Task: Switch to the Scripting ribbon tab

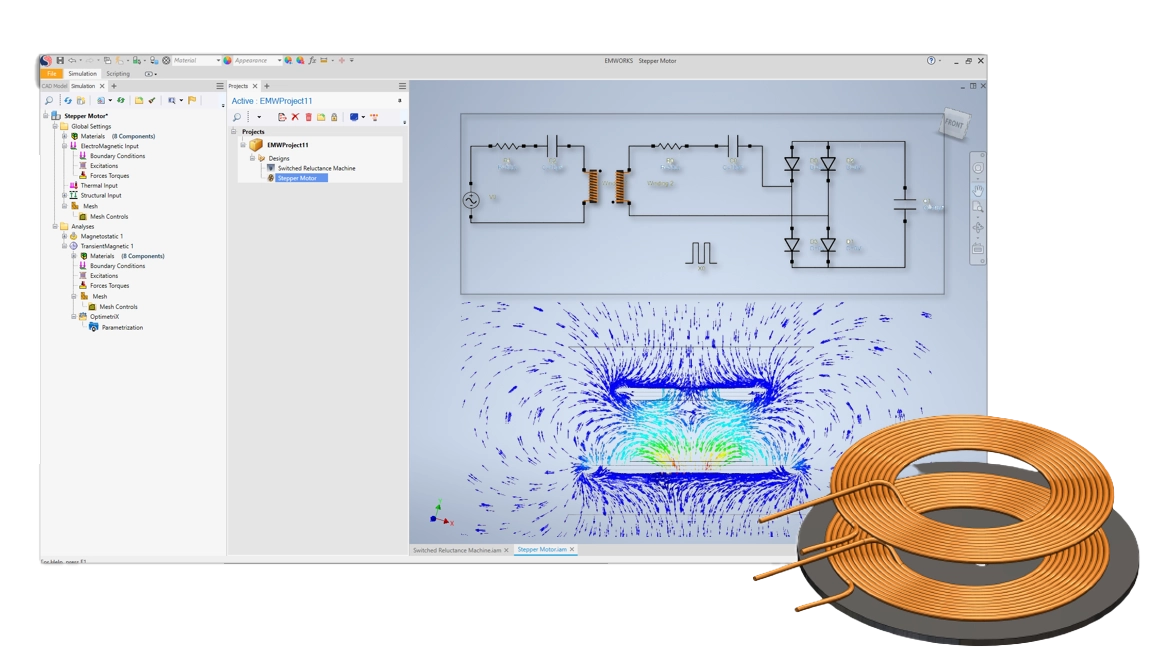Action: [x=118, y=74]
